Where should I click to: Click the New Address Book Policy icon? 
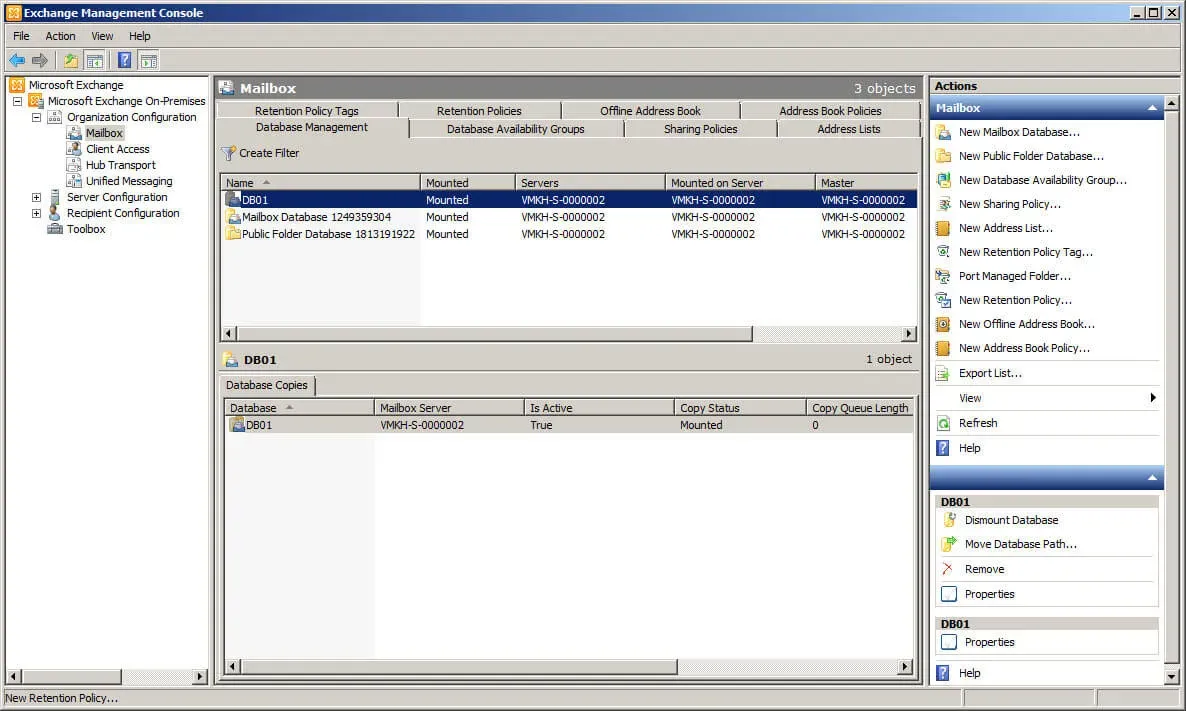[x=943, y=349]
